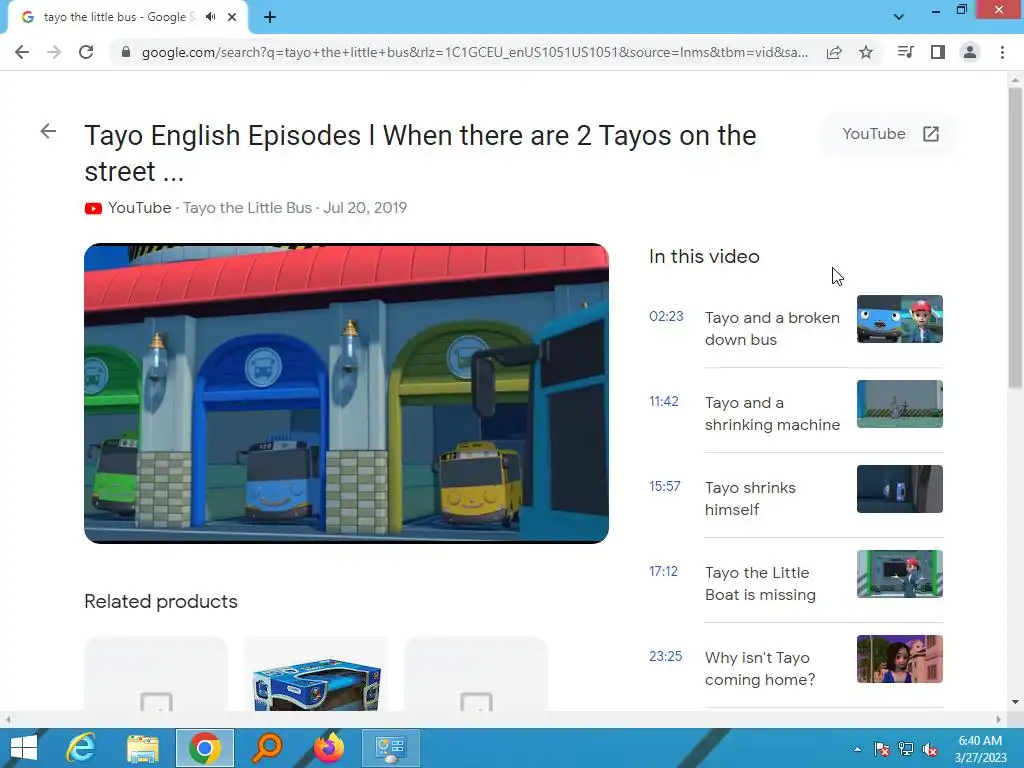
Task: Open thumbnail for Tayo shrinks himself
Action: [x=899, y=488]
